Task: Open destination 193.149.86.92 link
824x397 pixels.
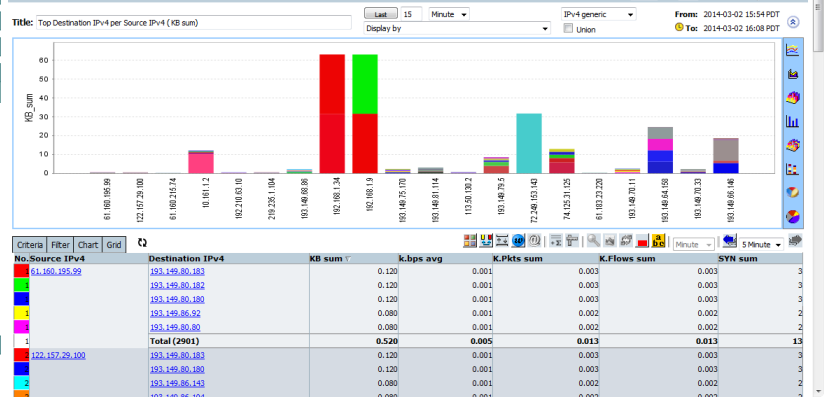Action: [x=175, y=313]
